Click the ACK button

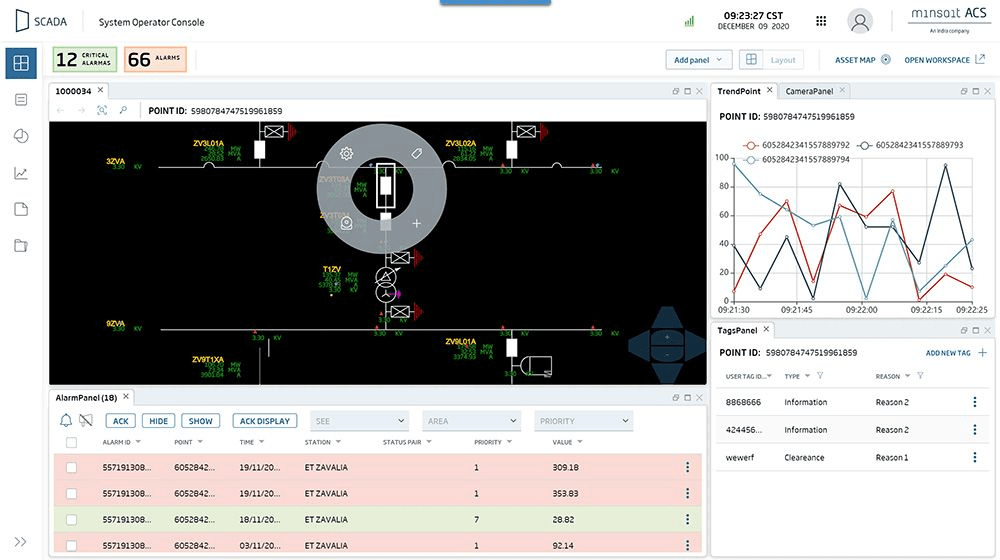(121, 421)
